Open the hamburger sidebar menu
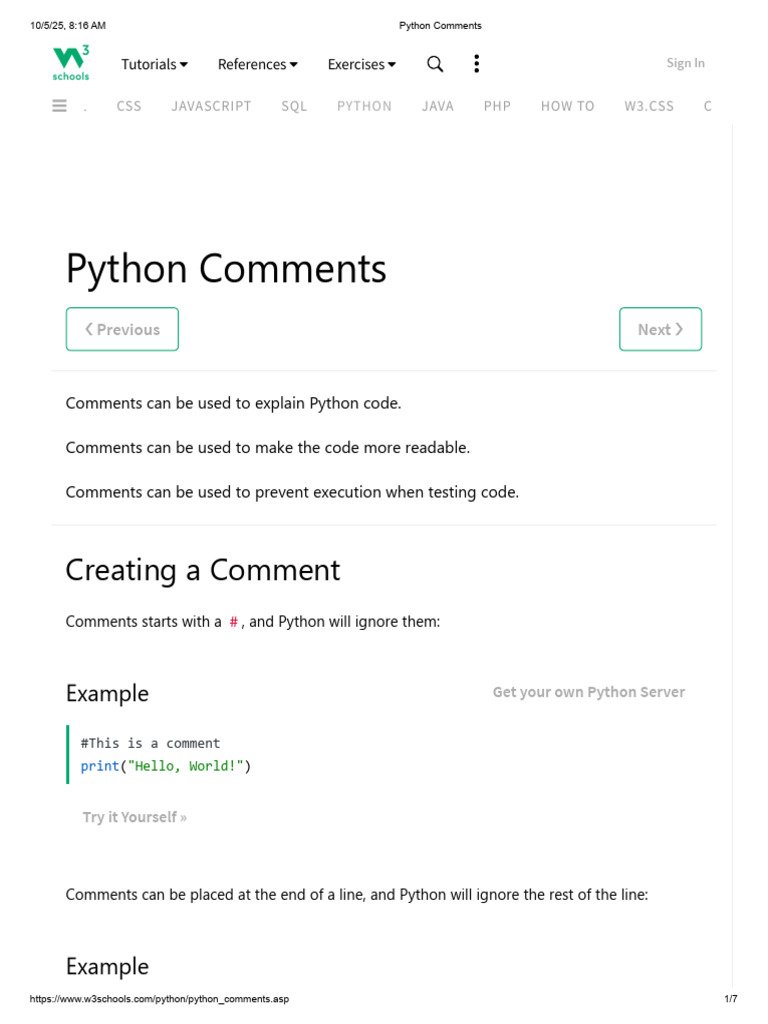Image resolution: width=768 pixels, height=1024 pixels. point(60,106)
